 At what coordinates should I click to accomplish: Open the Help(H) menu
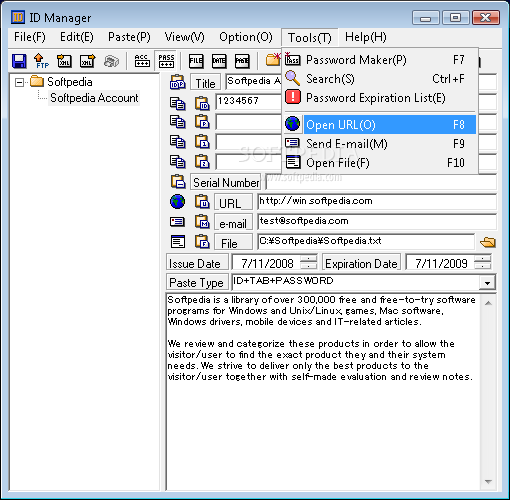(366, 37)
